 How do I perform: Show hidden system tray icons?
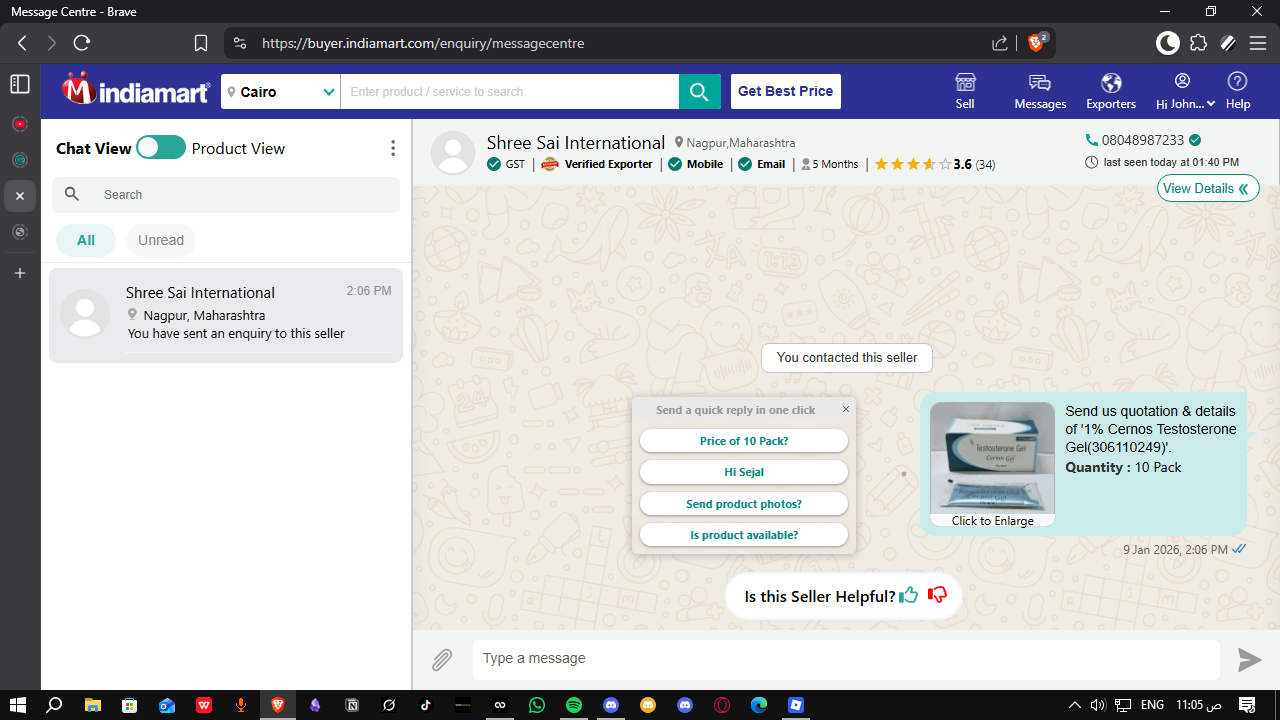pos(1075,705)
